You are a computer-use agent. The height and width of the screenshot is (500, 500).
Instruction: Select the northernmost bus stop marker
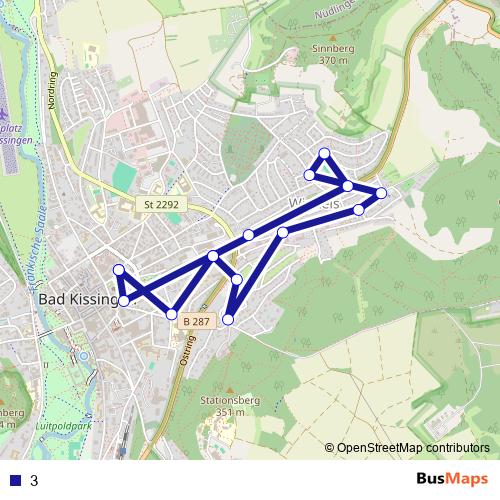(324, 153)
